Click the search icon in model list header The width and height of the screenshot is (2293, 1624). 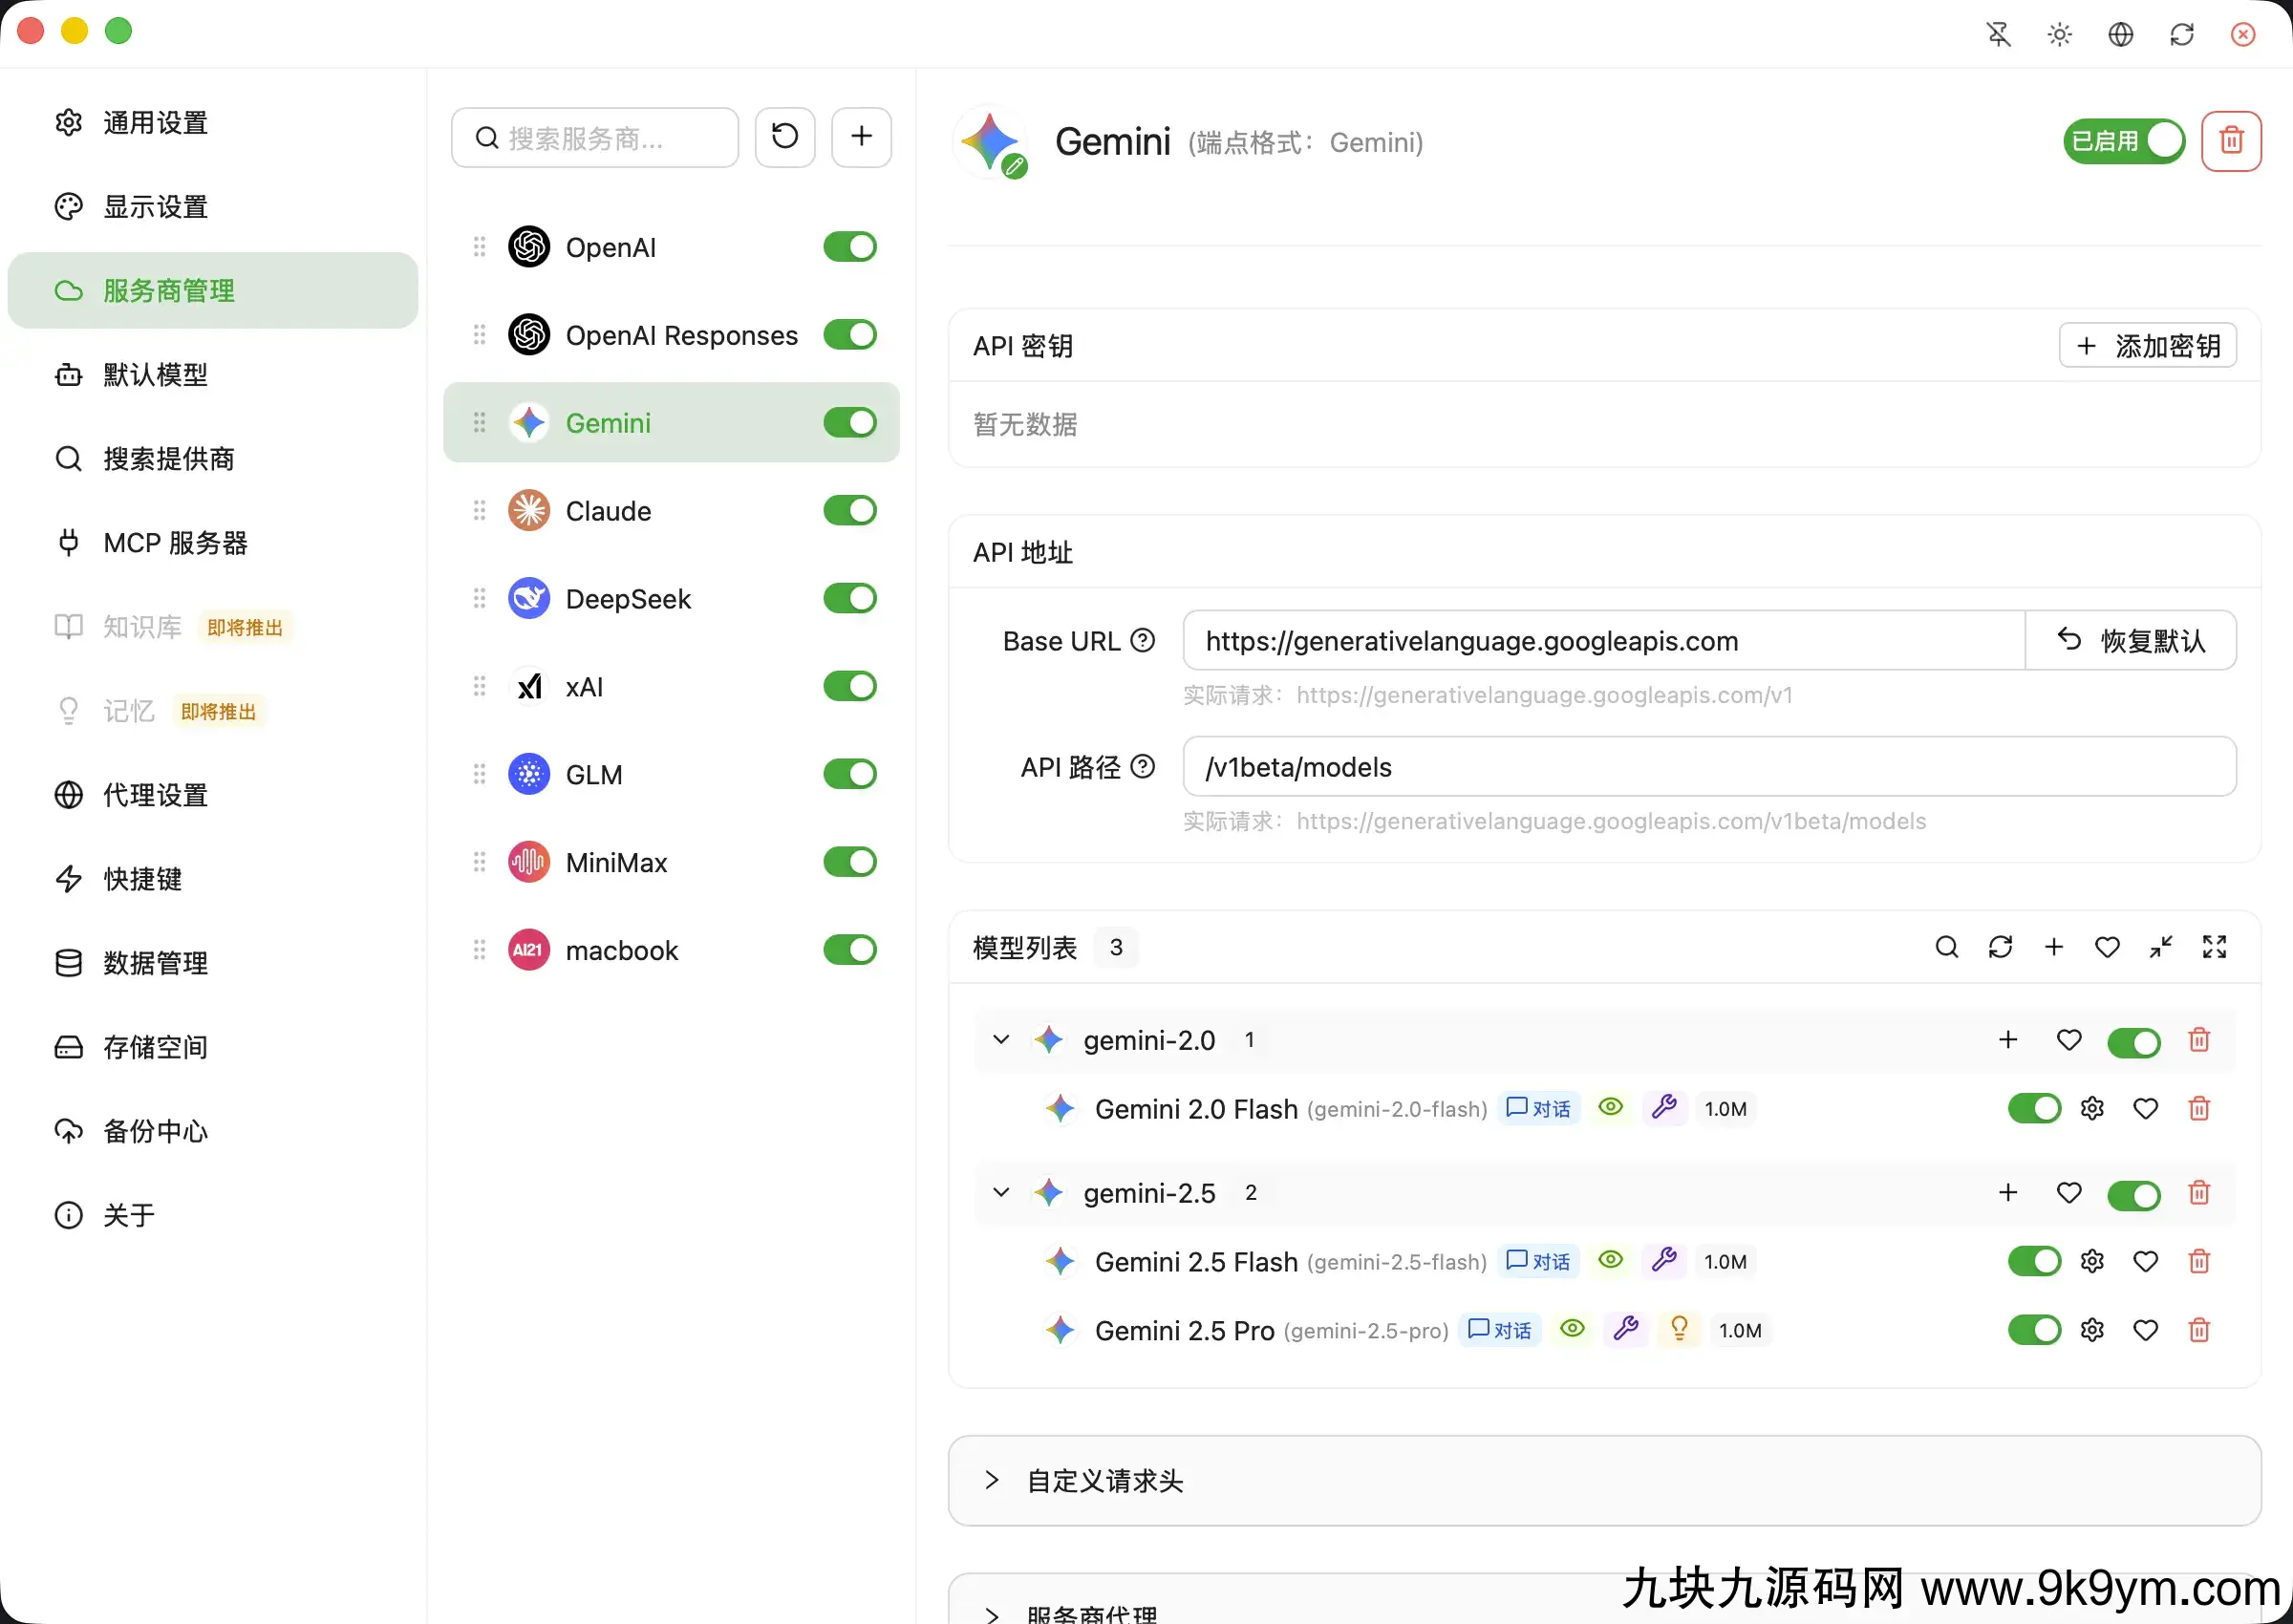tap(1946, 947)
